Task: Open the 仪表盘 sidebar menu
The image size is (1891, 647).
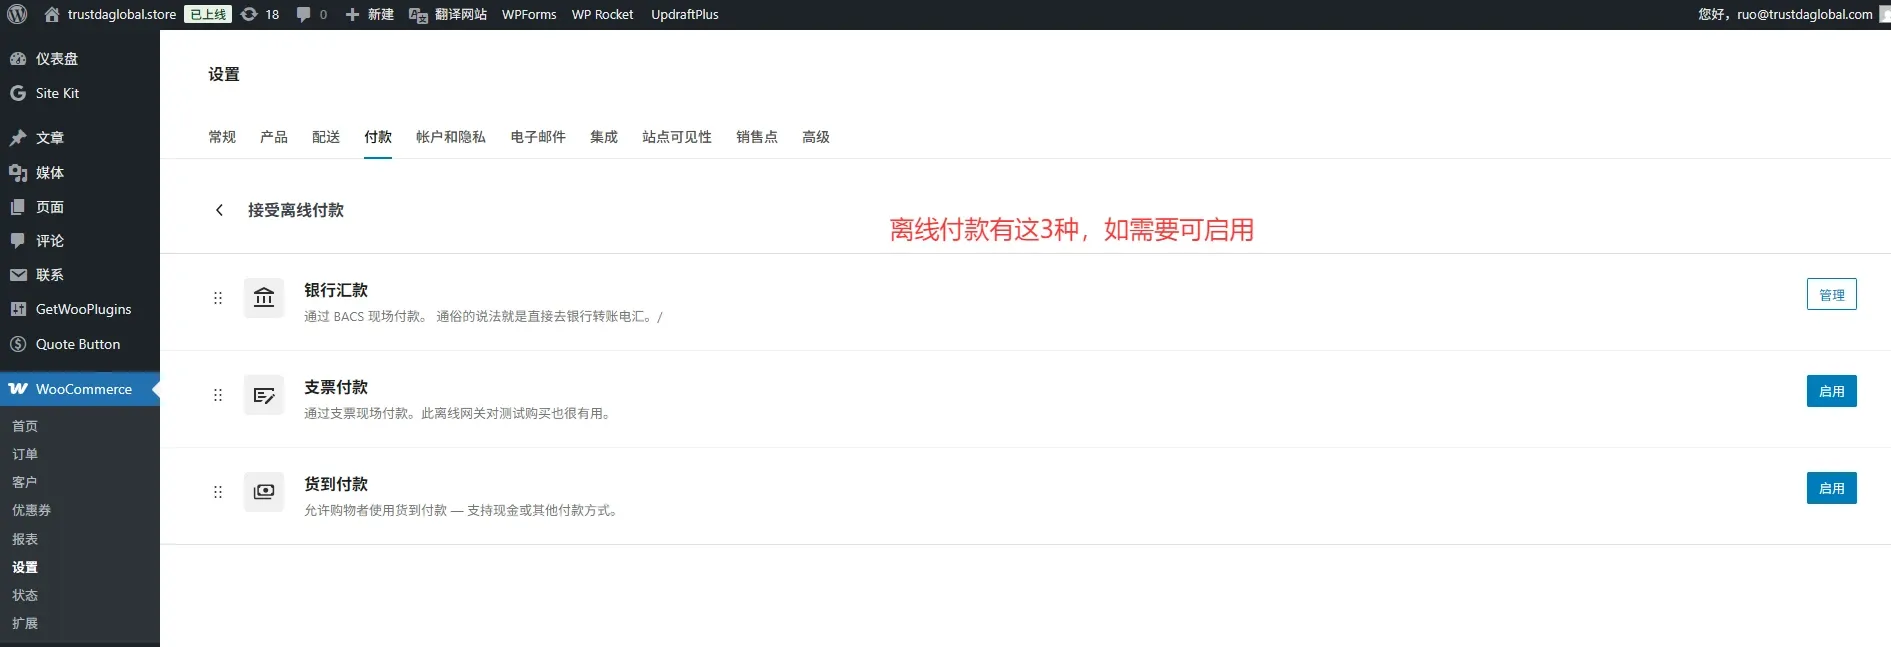Action: (56, 59)
